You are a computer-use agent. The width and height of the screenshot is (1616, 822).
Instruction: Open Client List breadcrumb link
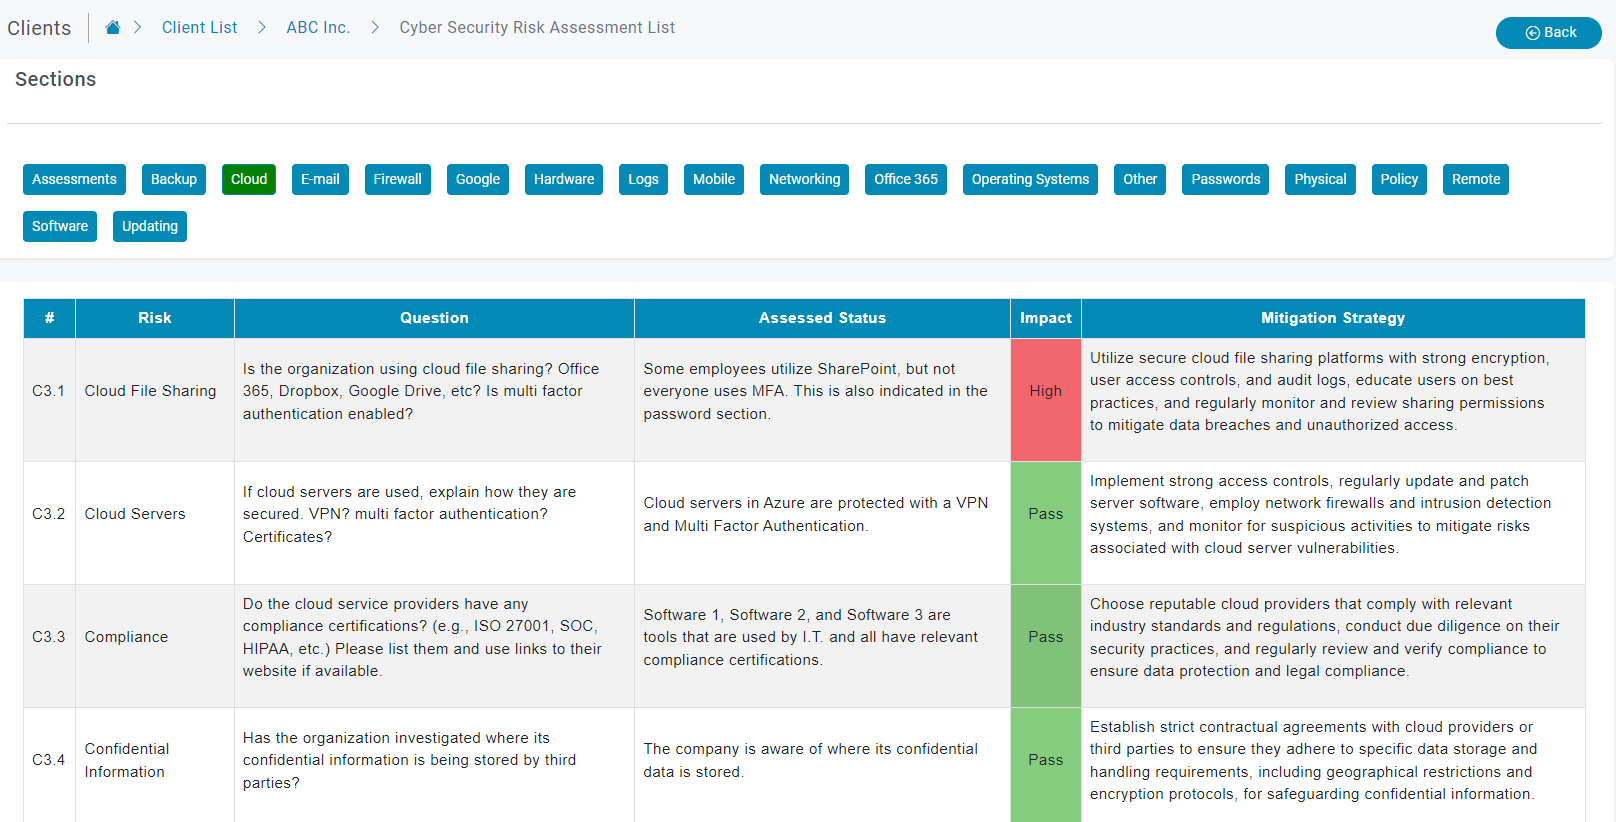pos(199,28)
